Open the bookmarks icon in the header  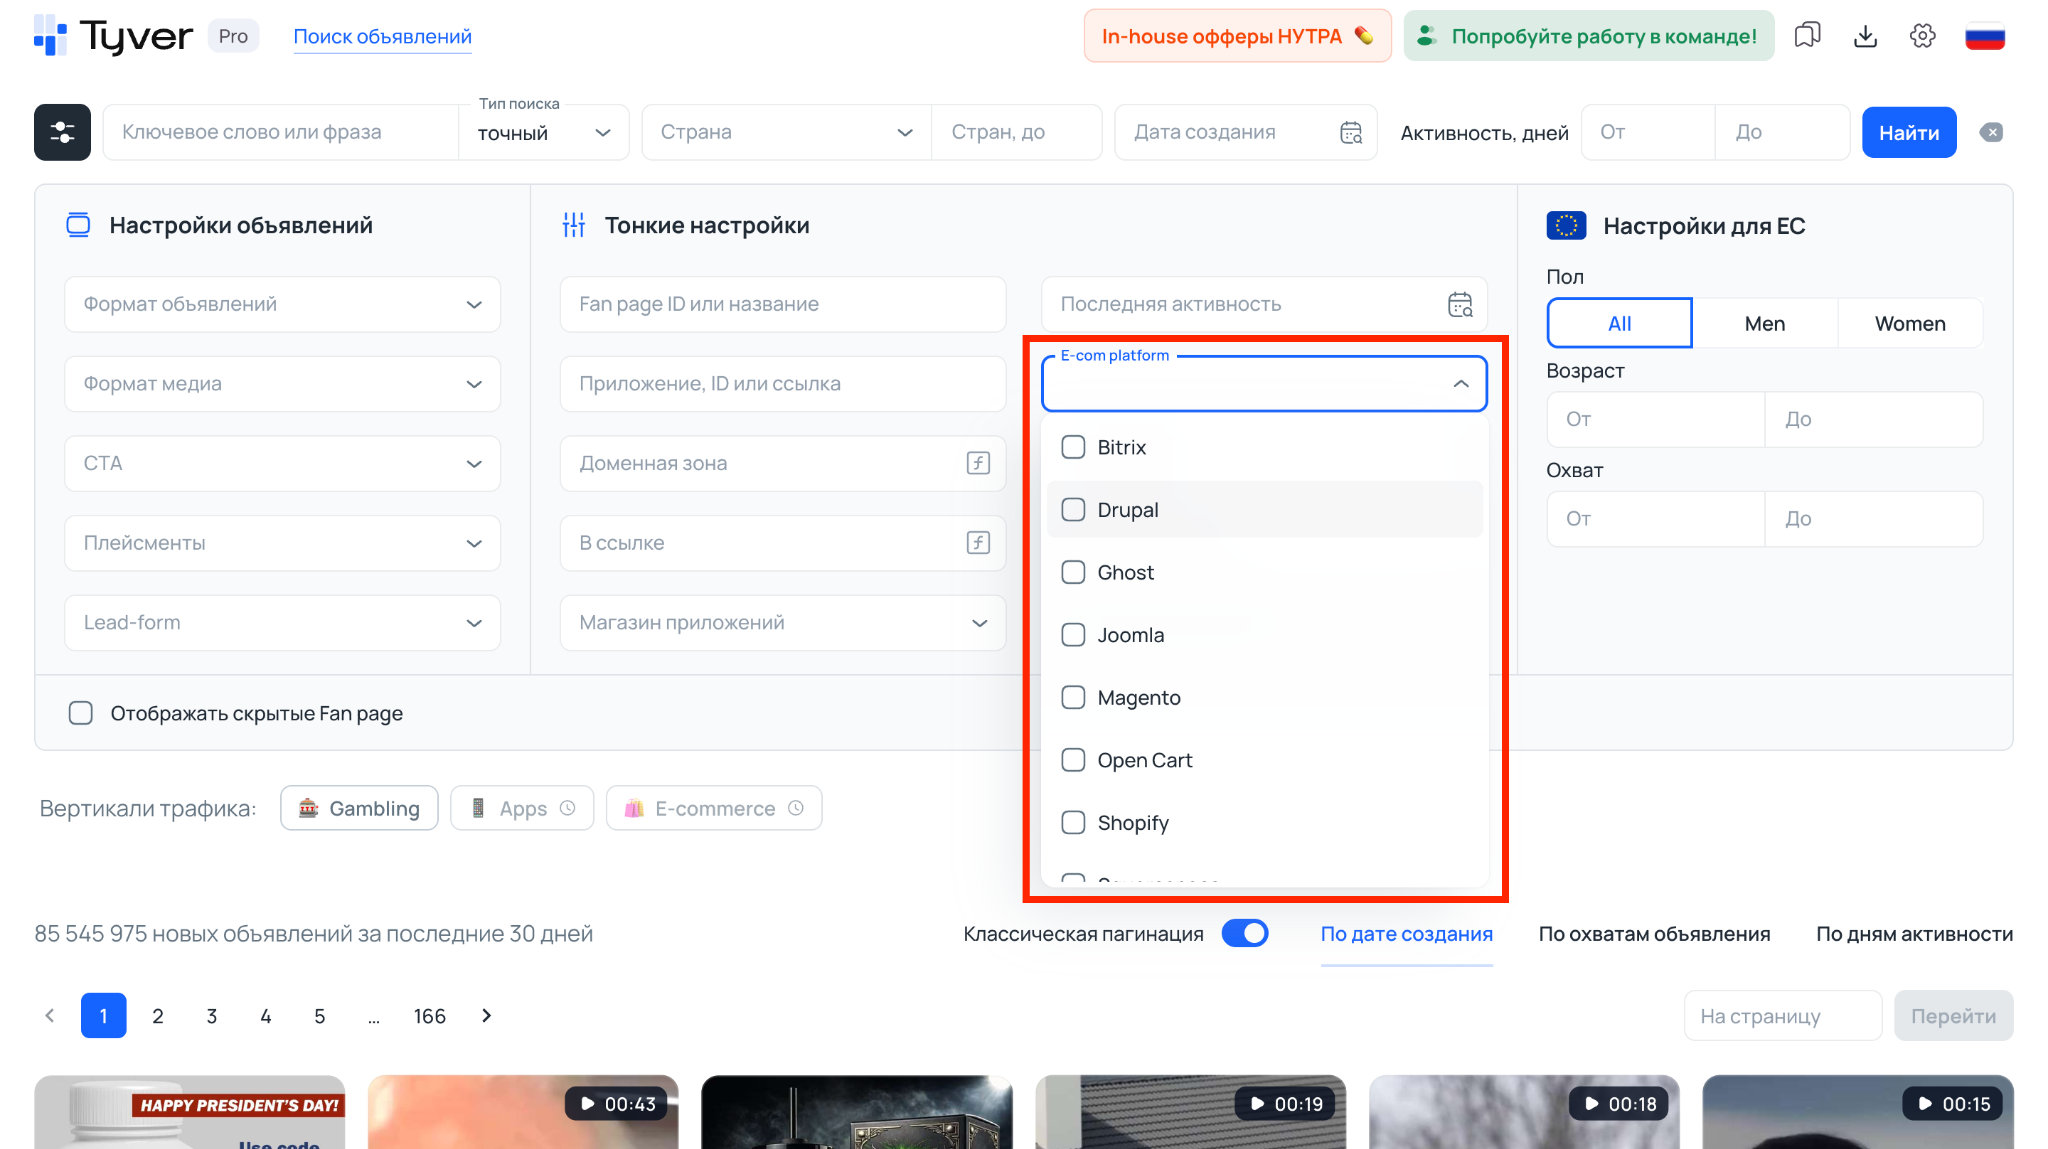(1807, 35)
